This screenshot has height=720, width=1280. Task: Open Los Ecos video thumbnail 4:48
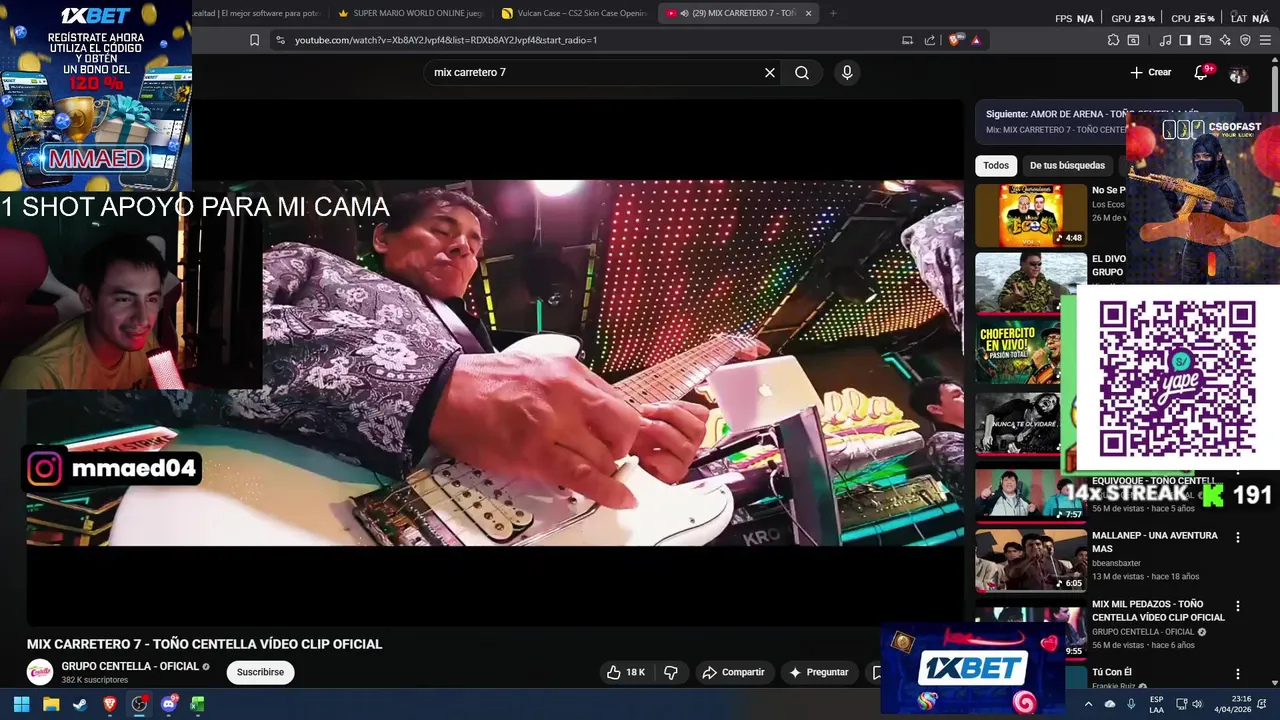click(1031, 215)
